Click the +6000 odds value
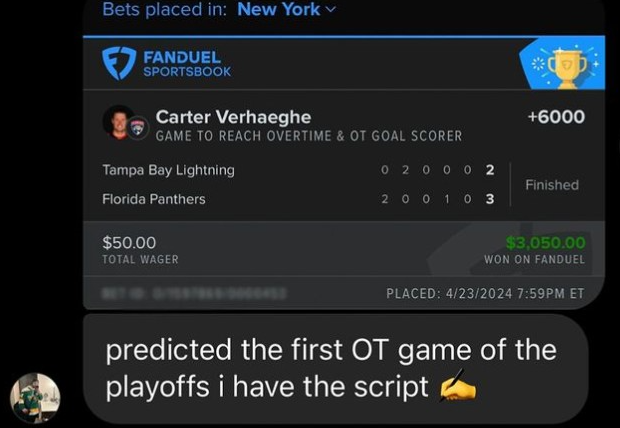 pos(555,117)
